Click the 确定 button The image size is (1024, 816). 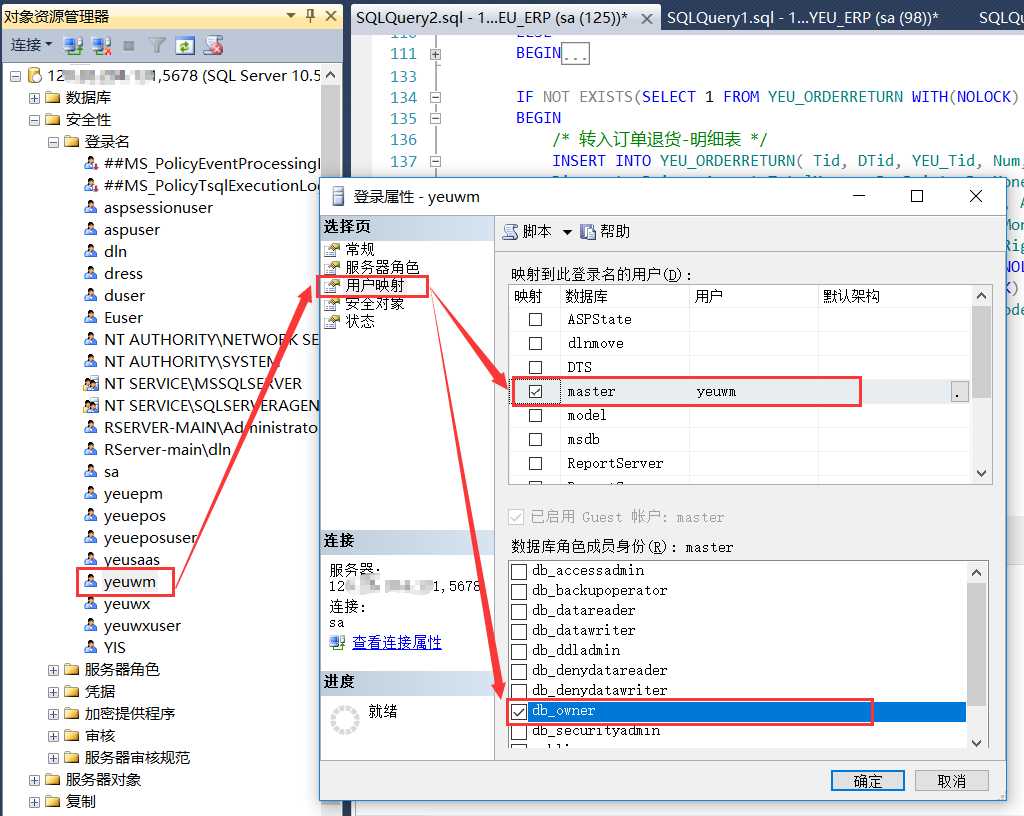(867, 781)
